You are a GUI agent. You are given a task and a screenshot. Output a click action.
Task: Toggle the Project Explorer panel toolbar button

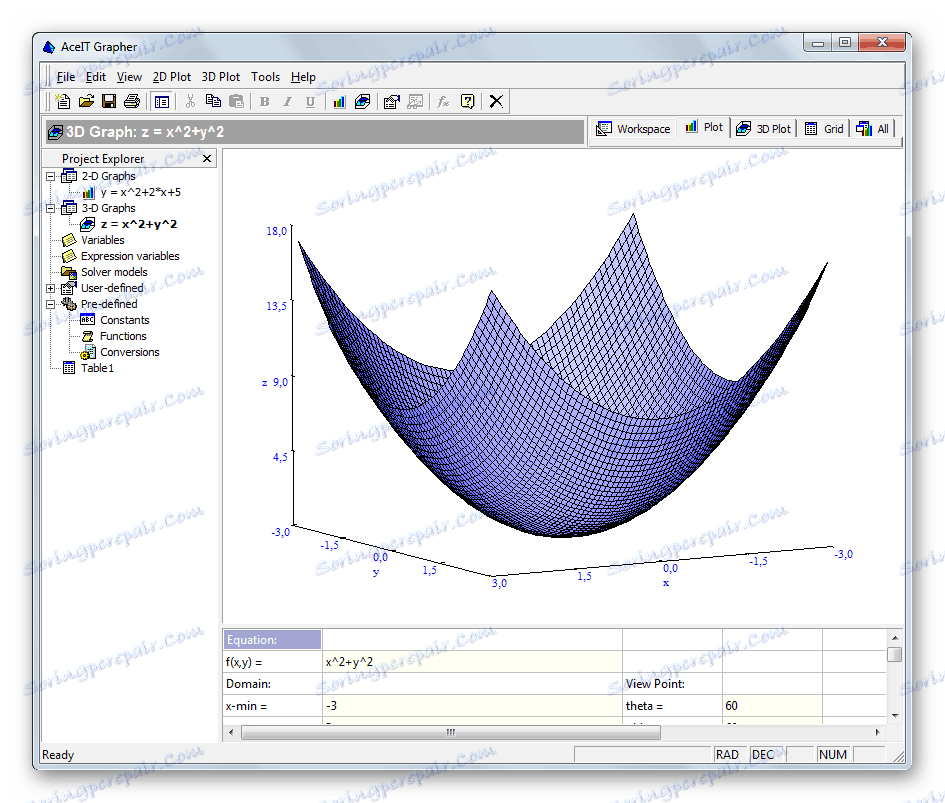point(161,101)
